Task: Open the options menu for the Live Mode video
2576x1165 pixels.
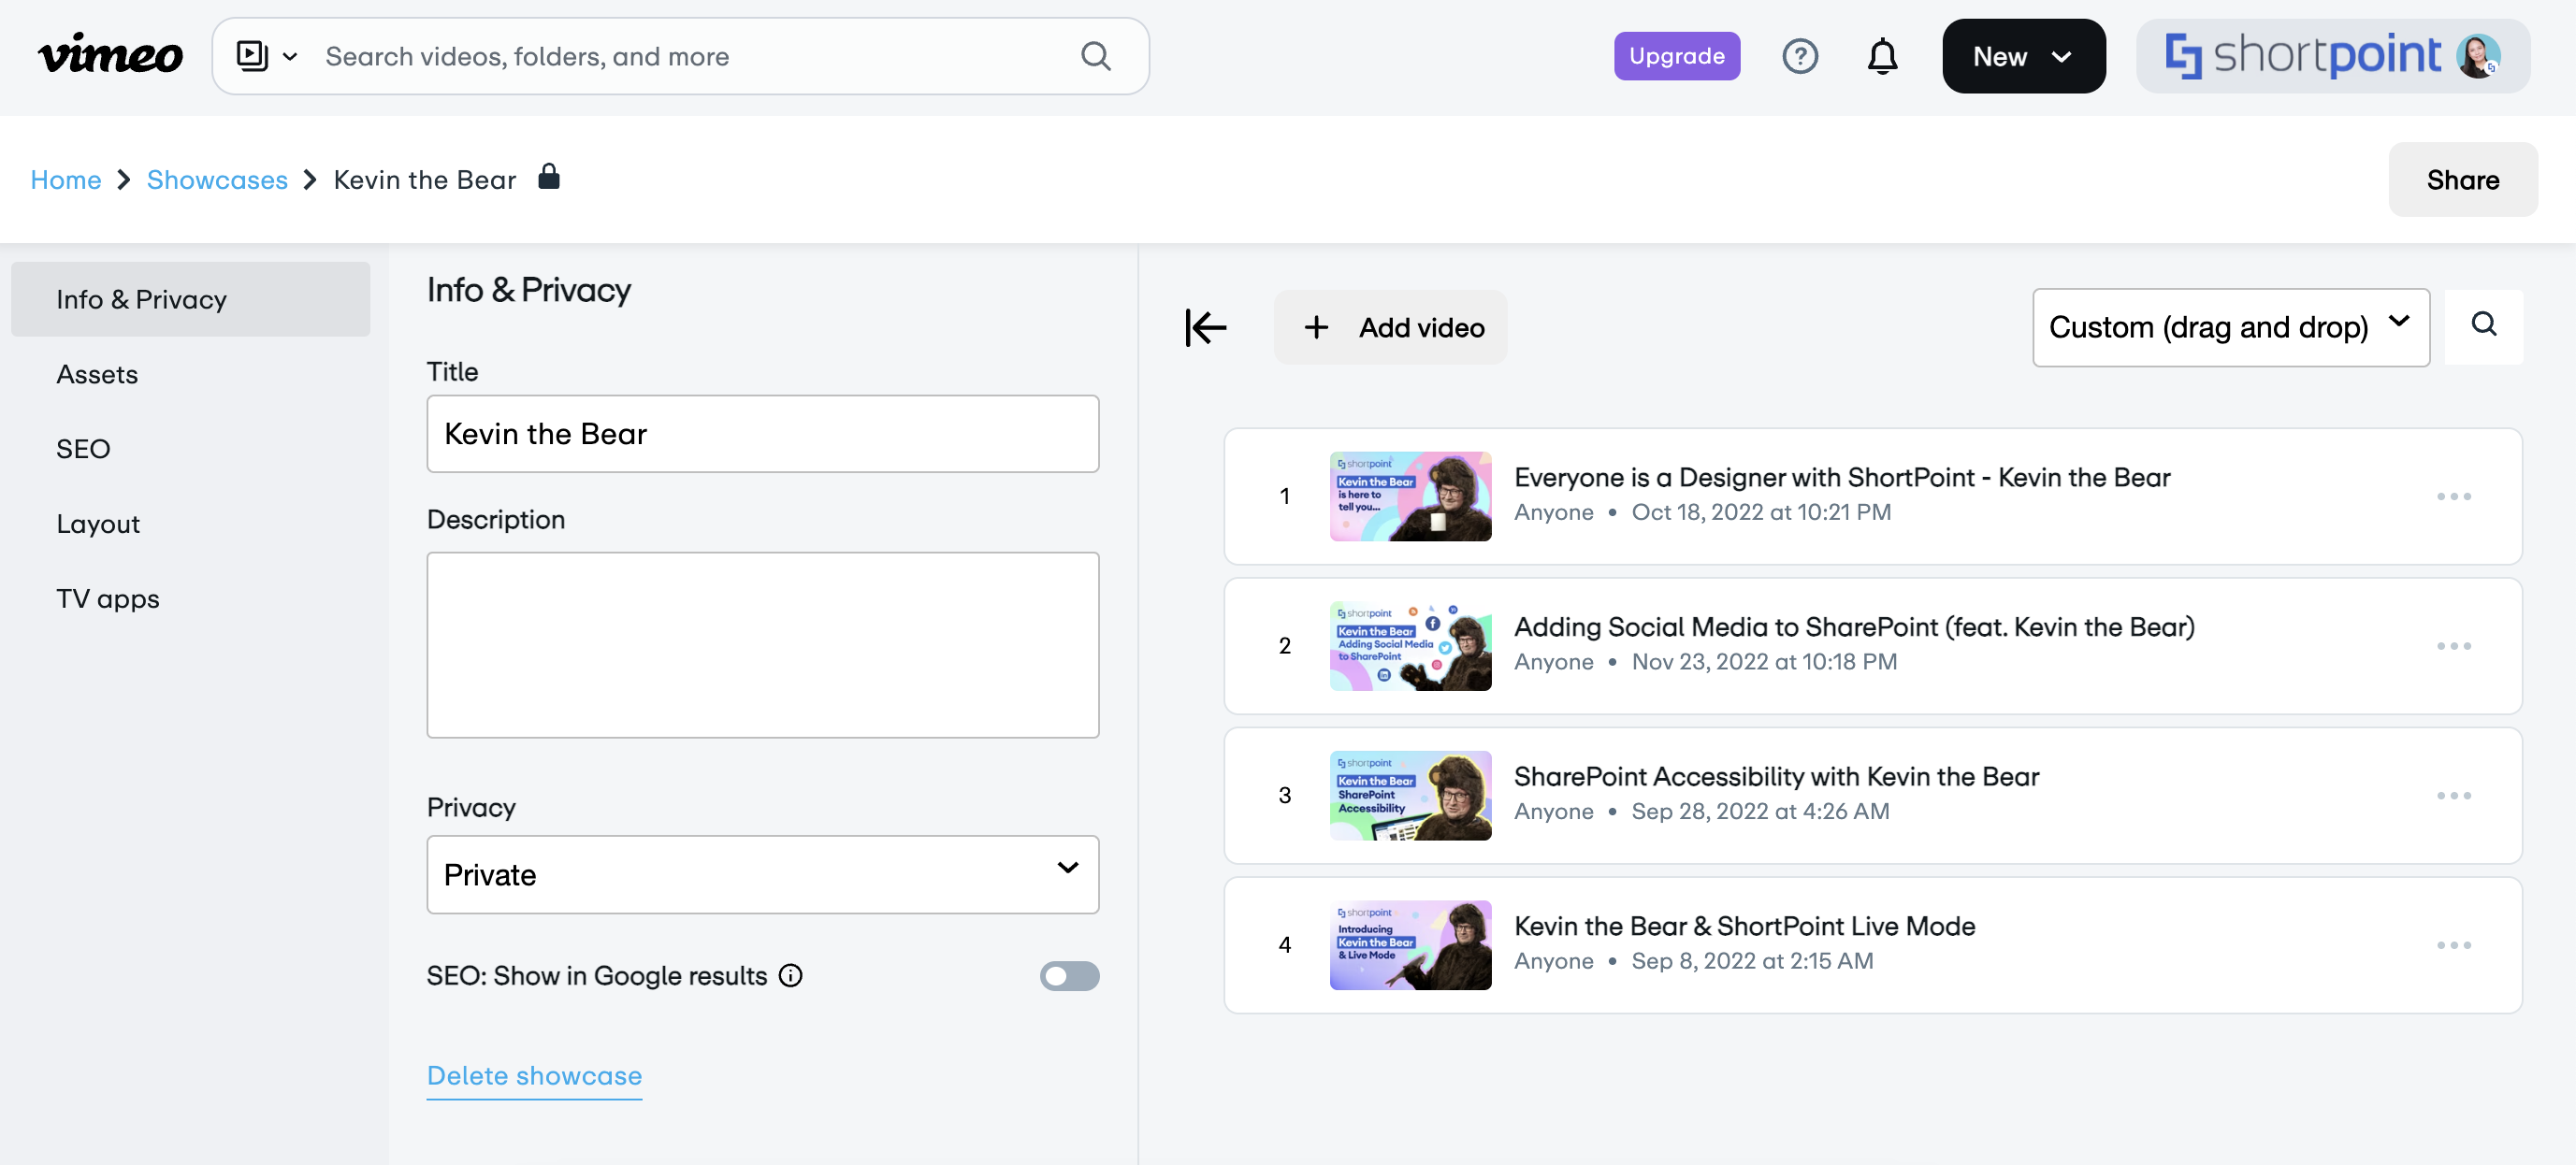Action: pyautogui.click(x=2453, y=945)
